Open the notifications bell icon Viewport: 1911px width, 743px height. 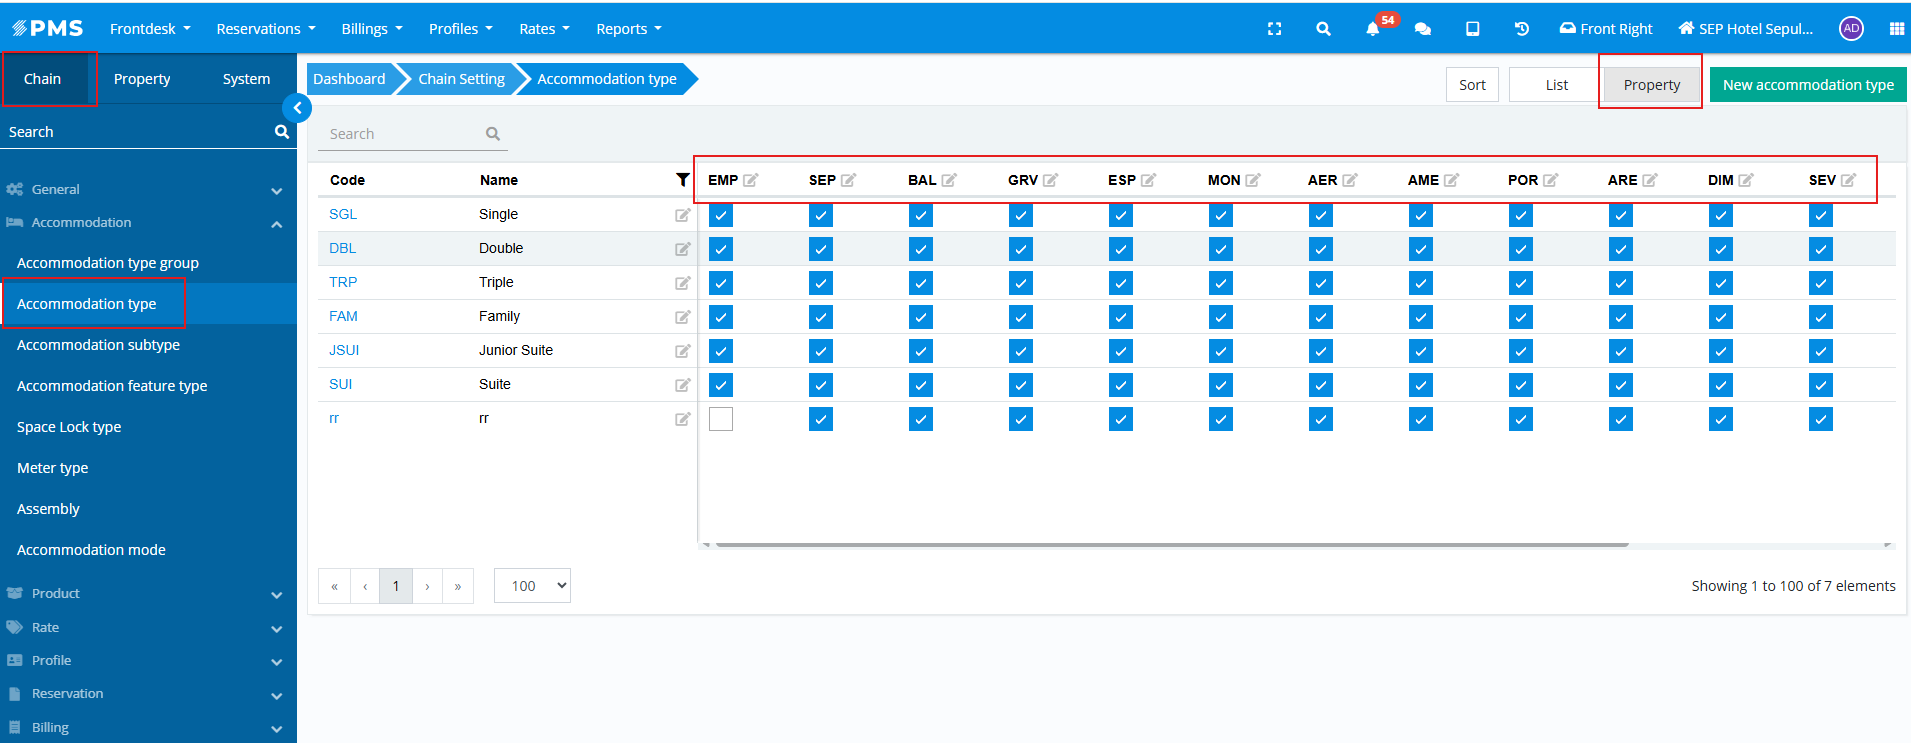coord(1372,29)
